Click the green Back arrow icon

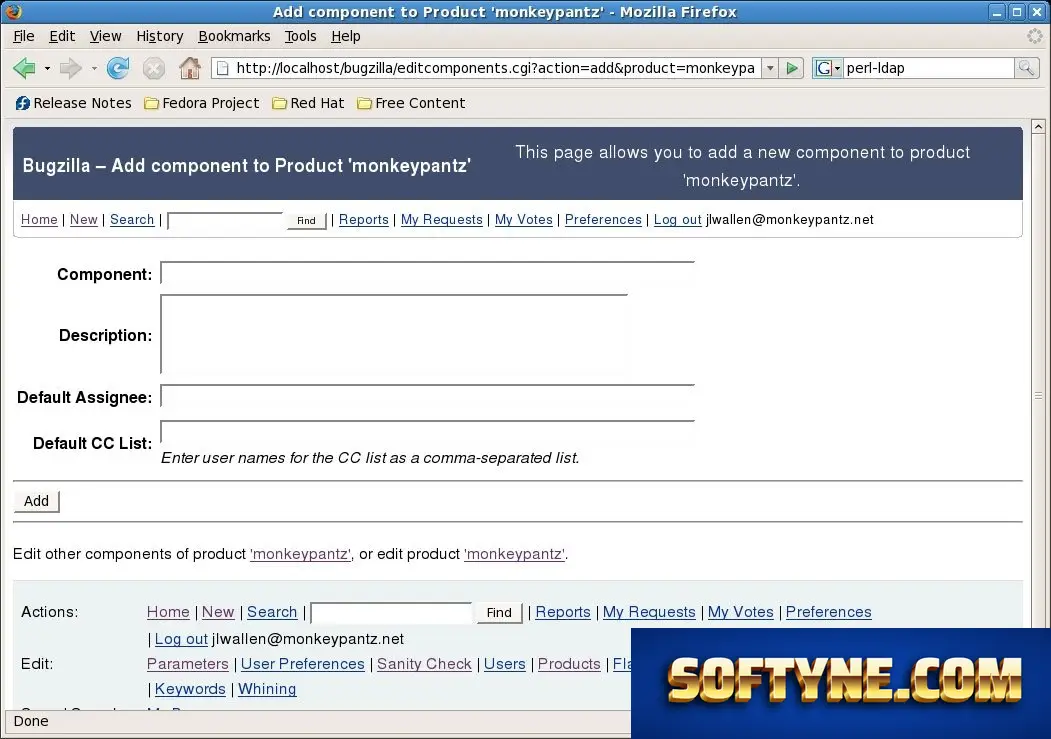(x=24, y=68)
